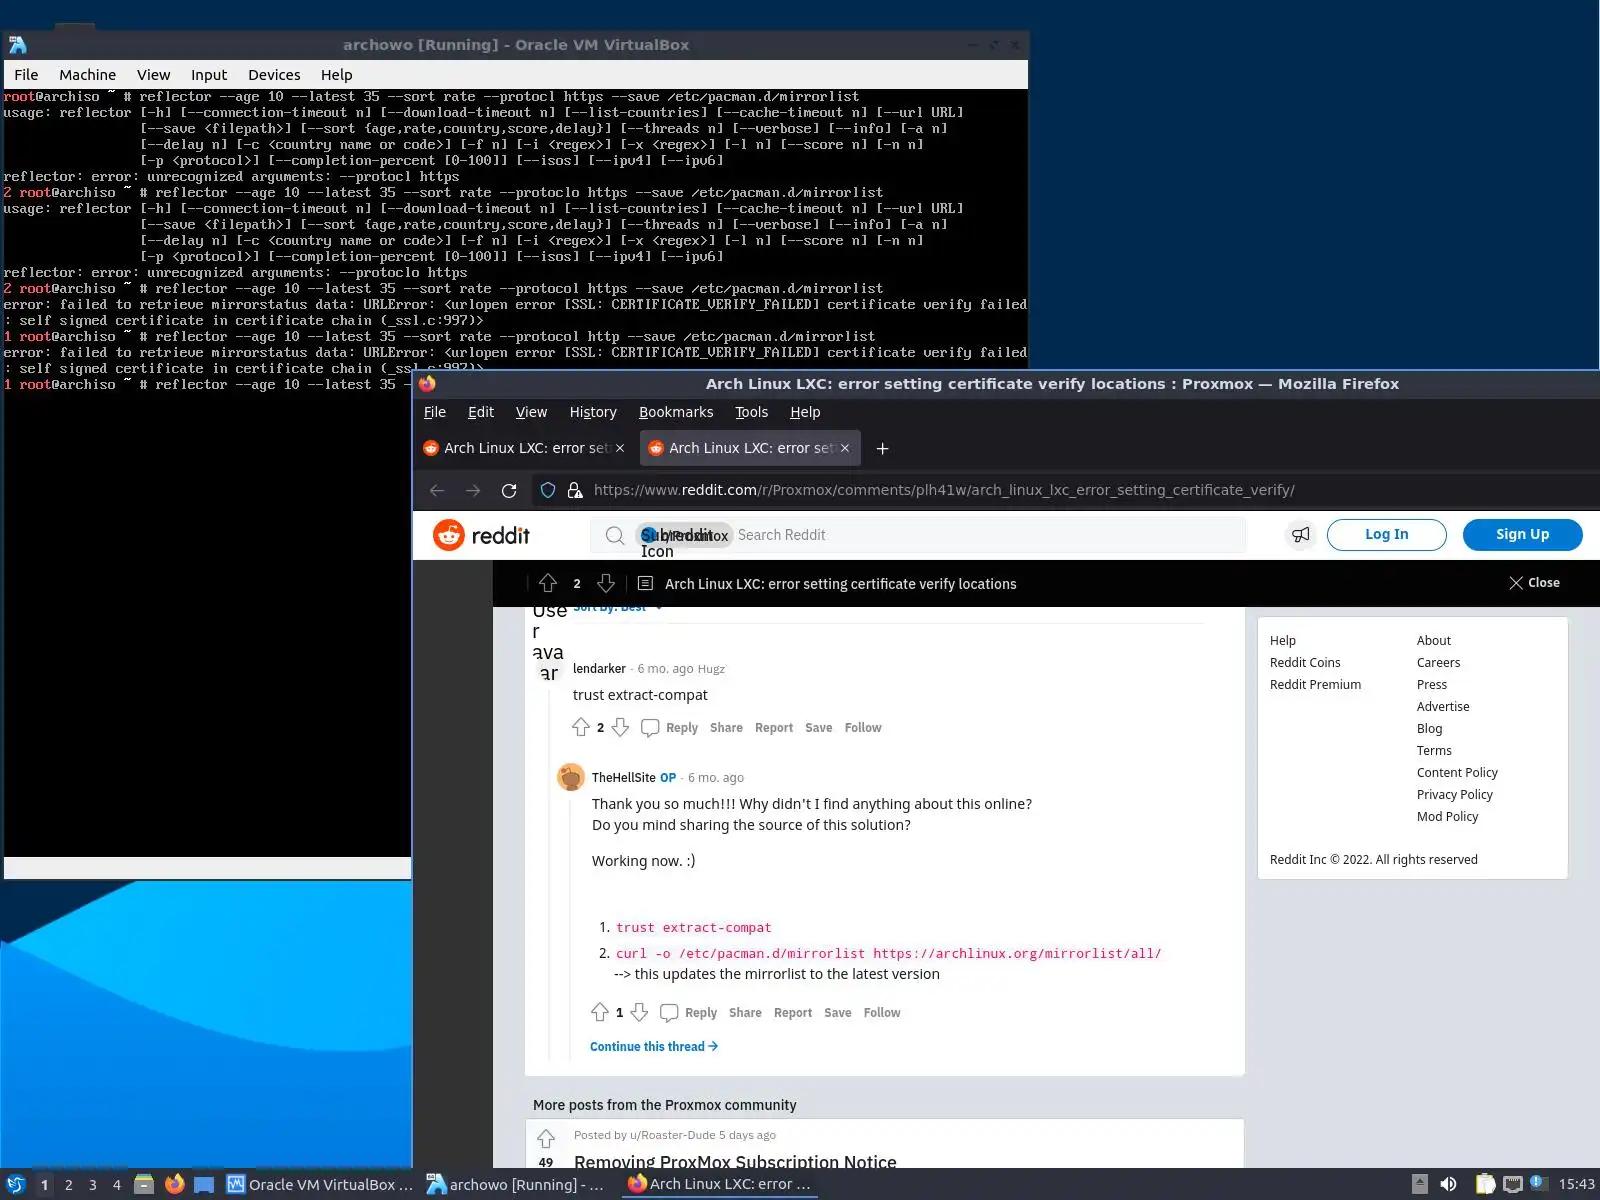Share lendarker's comment
1600x1200 pixels.
point(726,728)
